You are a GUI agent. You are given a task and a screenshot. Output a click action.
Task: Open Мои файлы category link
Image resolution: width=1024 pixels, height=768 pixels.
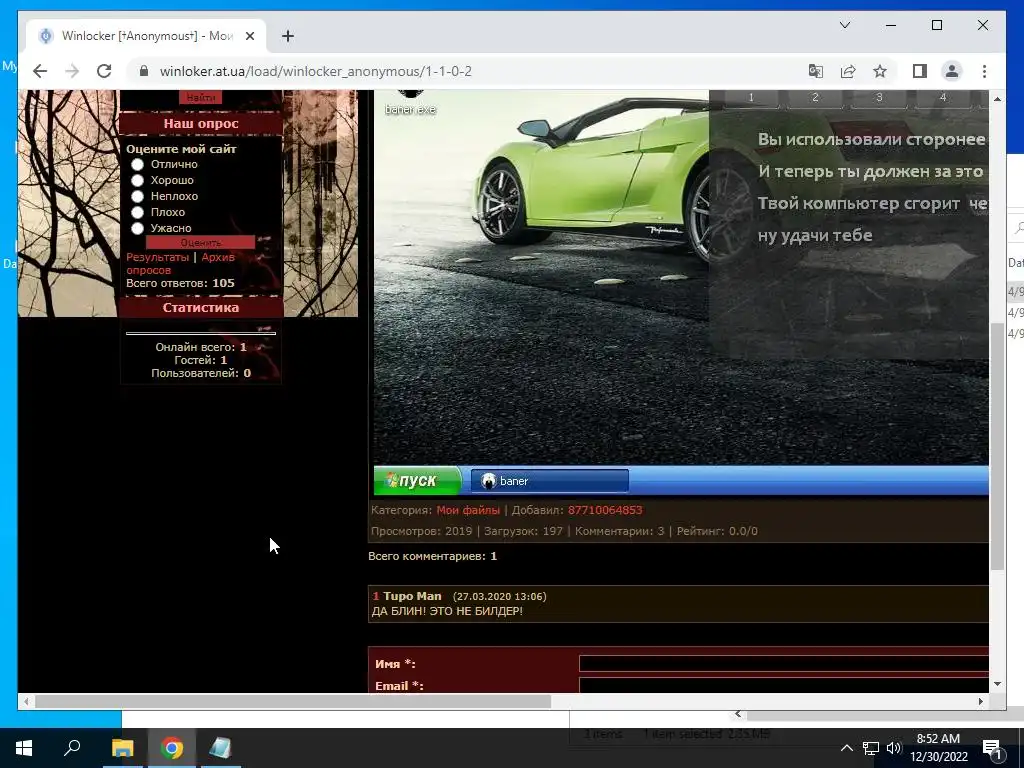click(468, 510)
